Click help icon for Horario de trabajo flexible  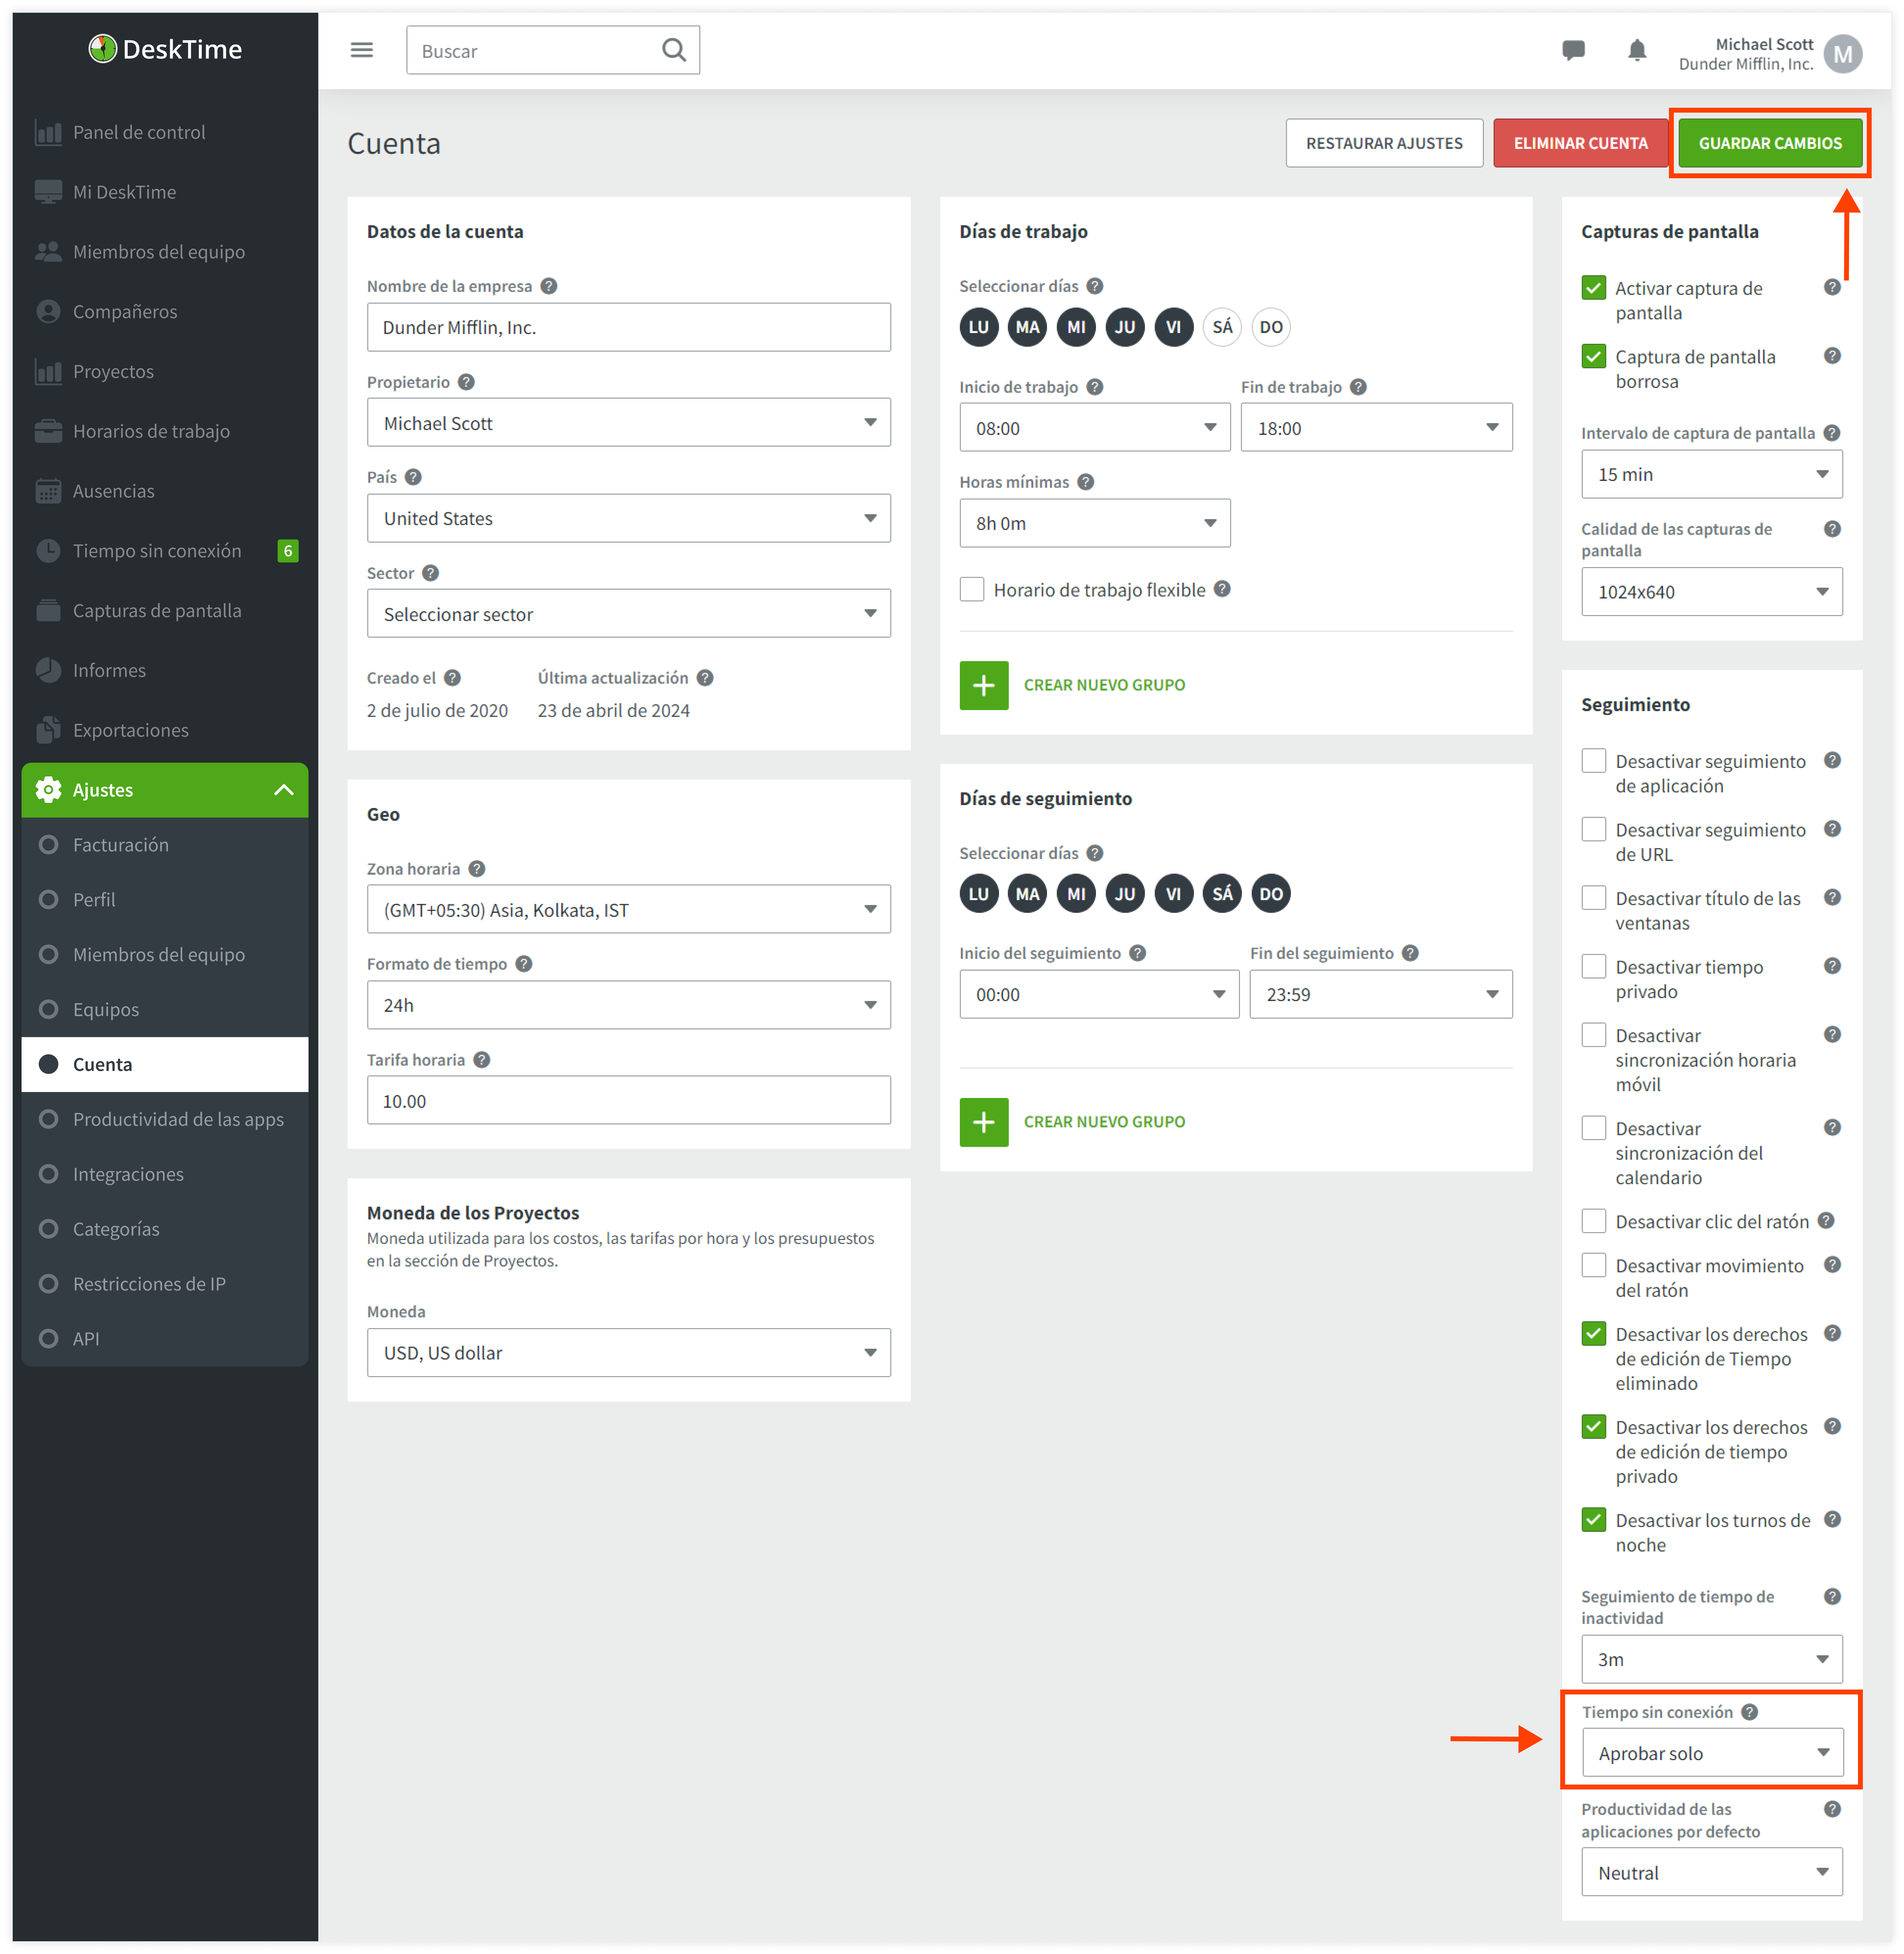[1222, 589]
